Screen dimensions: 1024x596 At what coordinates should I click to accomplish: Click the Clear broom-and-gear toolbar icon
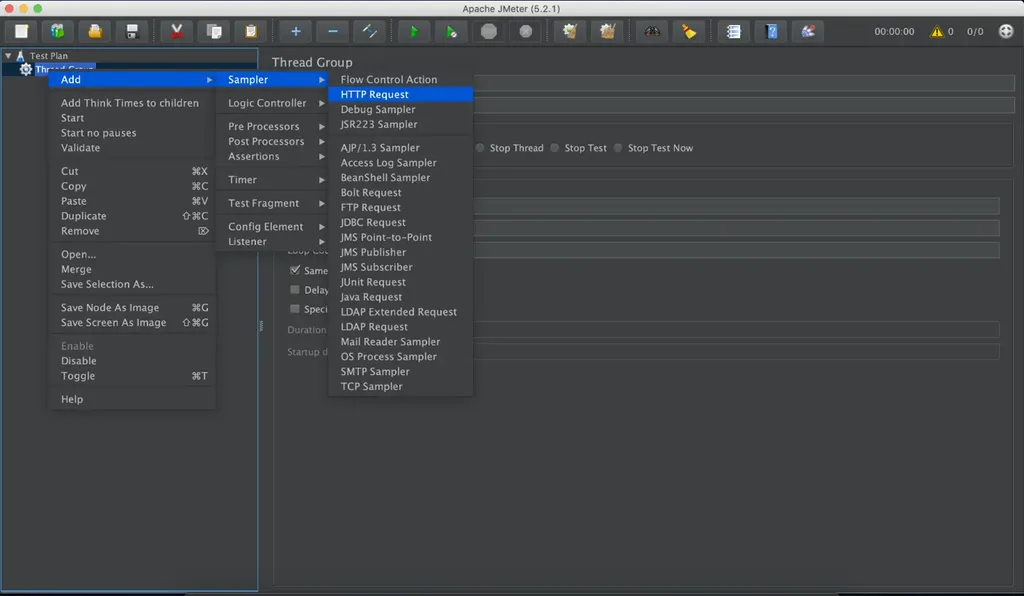[570, 31]
